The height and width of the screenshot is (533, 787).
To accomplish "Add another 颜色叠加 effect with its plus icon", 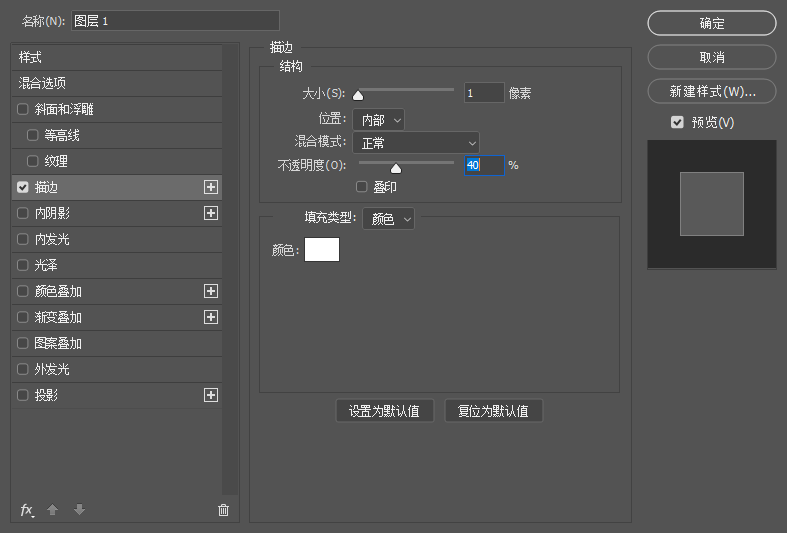I will (211, 291).
